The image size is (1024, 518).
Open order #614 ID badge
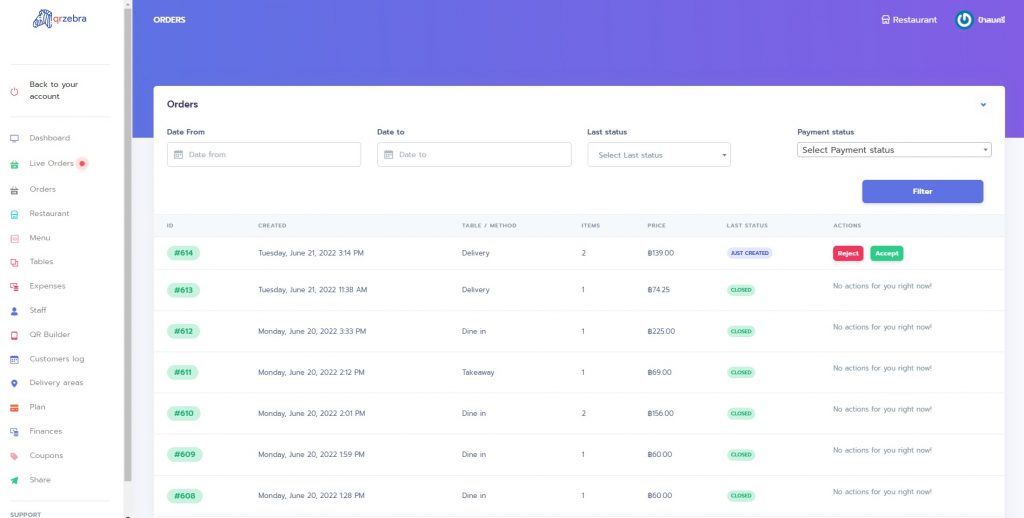tap(184, 253)
